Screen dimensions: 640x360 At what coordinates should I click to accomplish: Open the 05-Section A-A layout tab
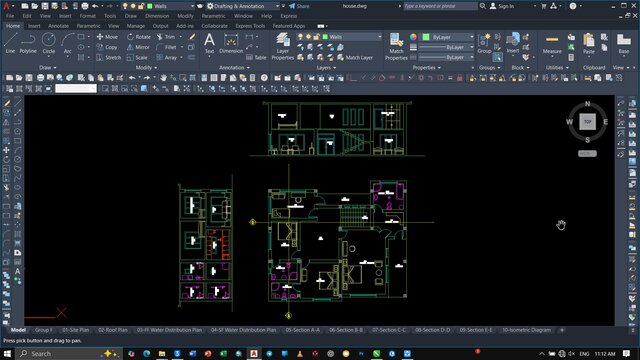point(302,330)
